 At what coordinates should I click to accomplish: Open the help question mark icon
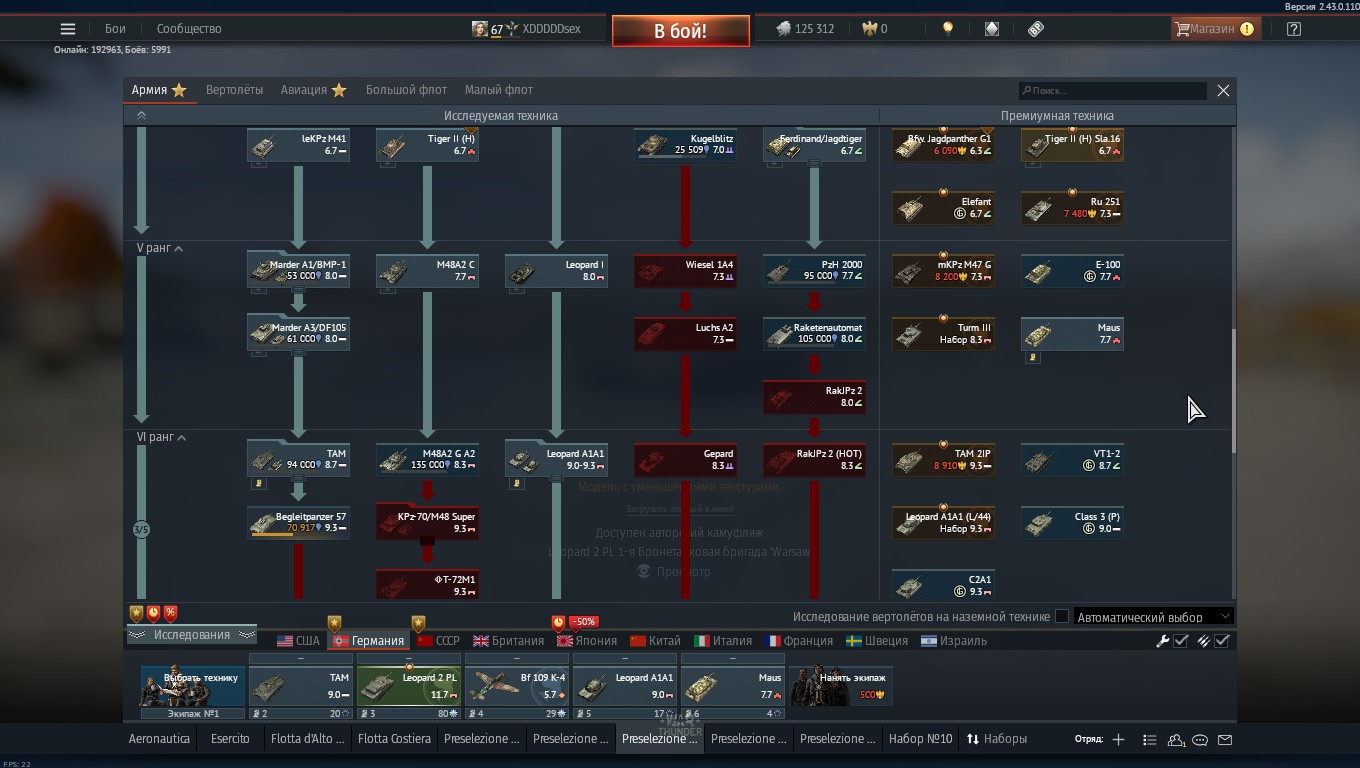pos(1294,29)
